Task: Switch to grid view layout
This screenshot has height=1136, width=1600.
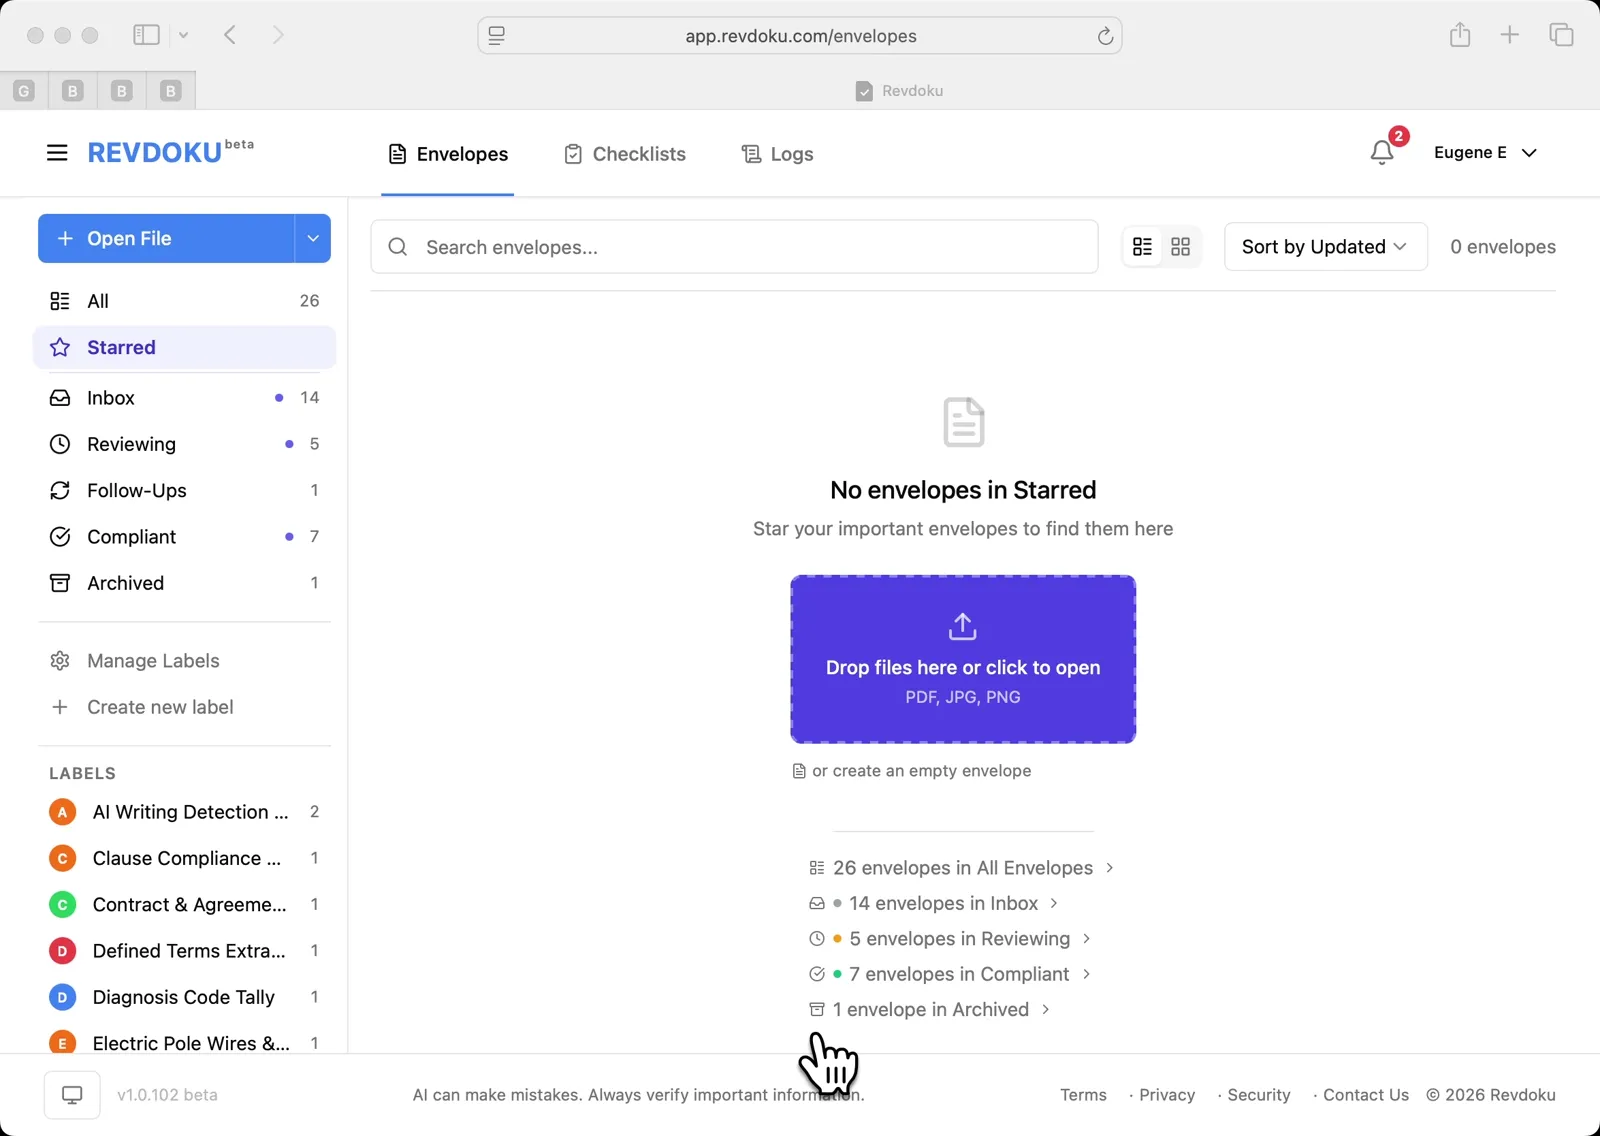Action: [x=1181, y=246]
